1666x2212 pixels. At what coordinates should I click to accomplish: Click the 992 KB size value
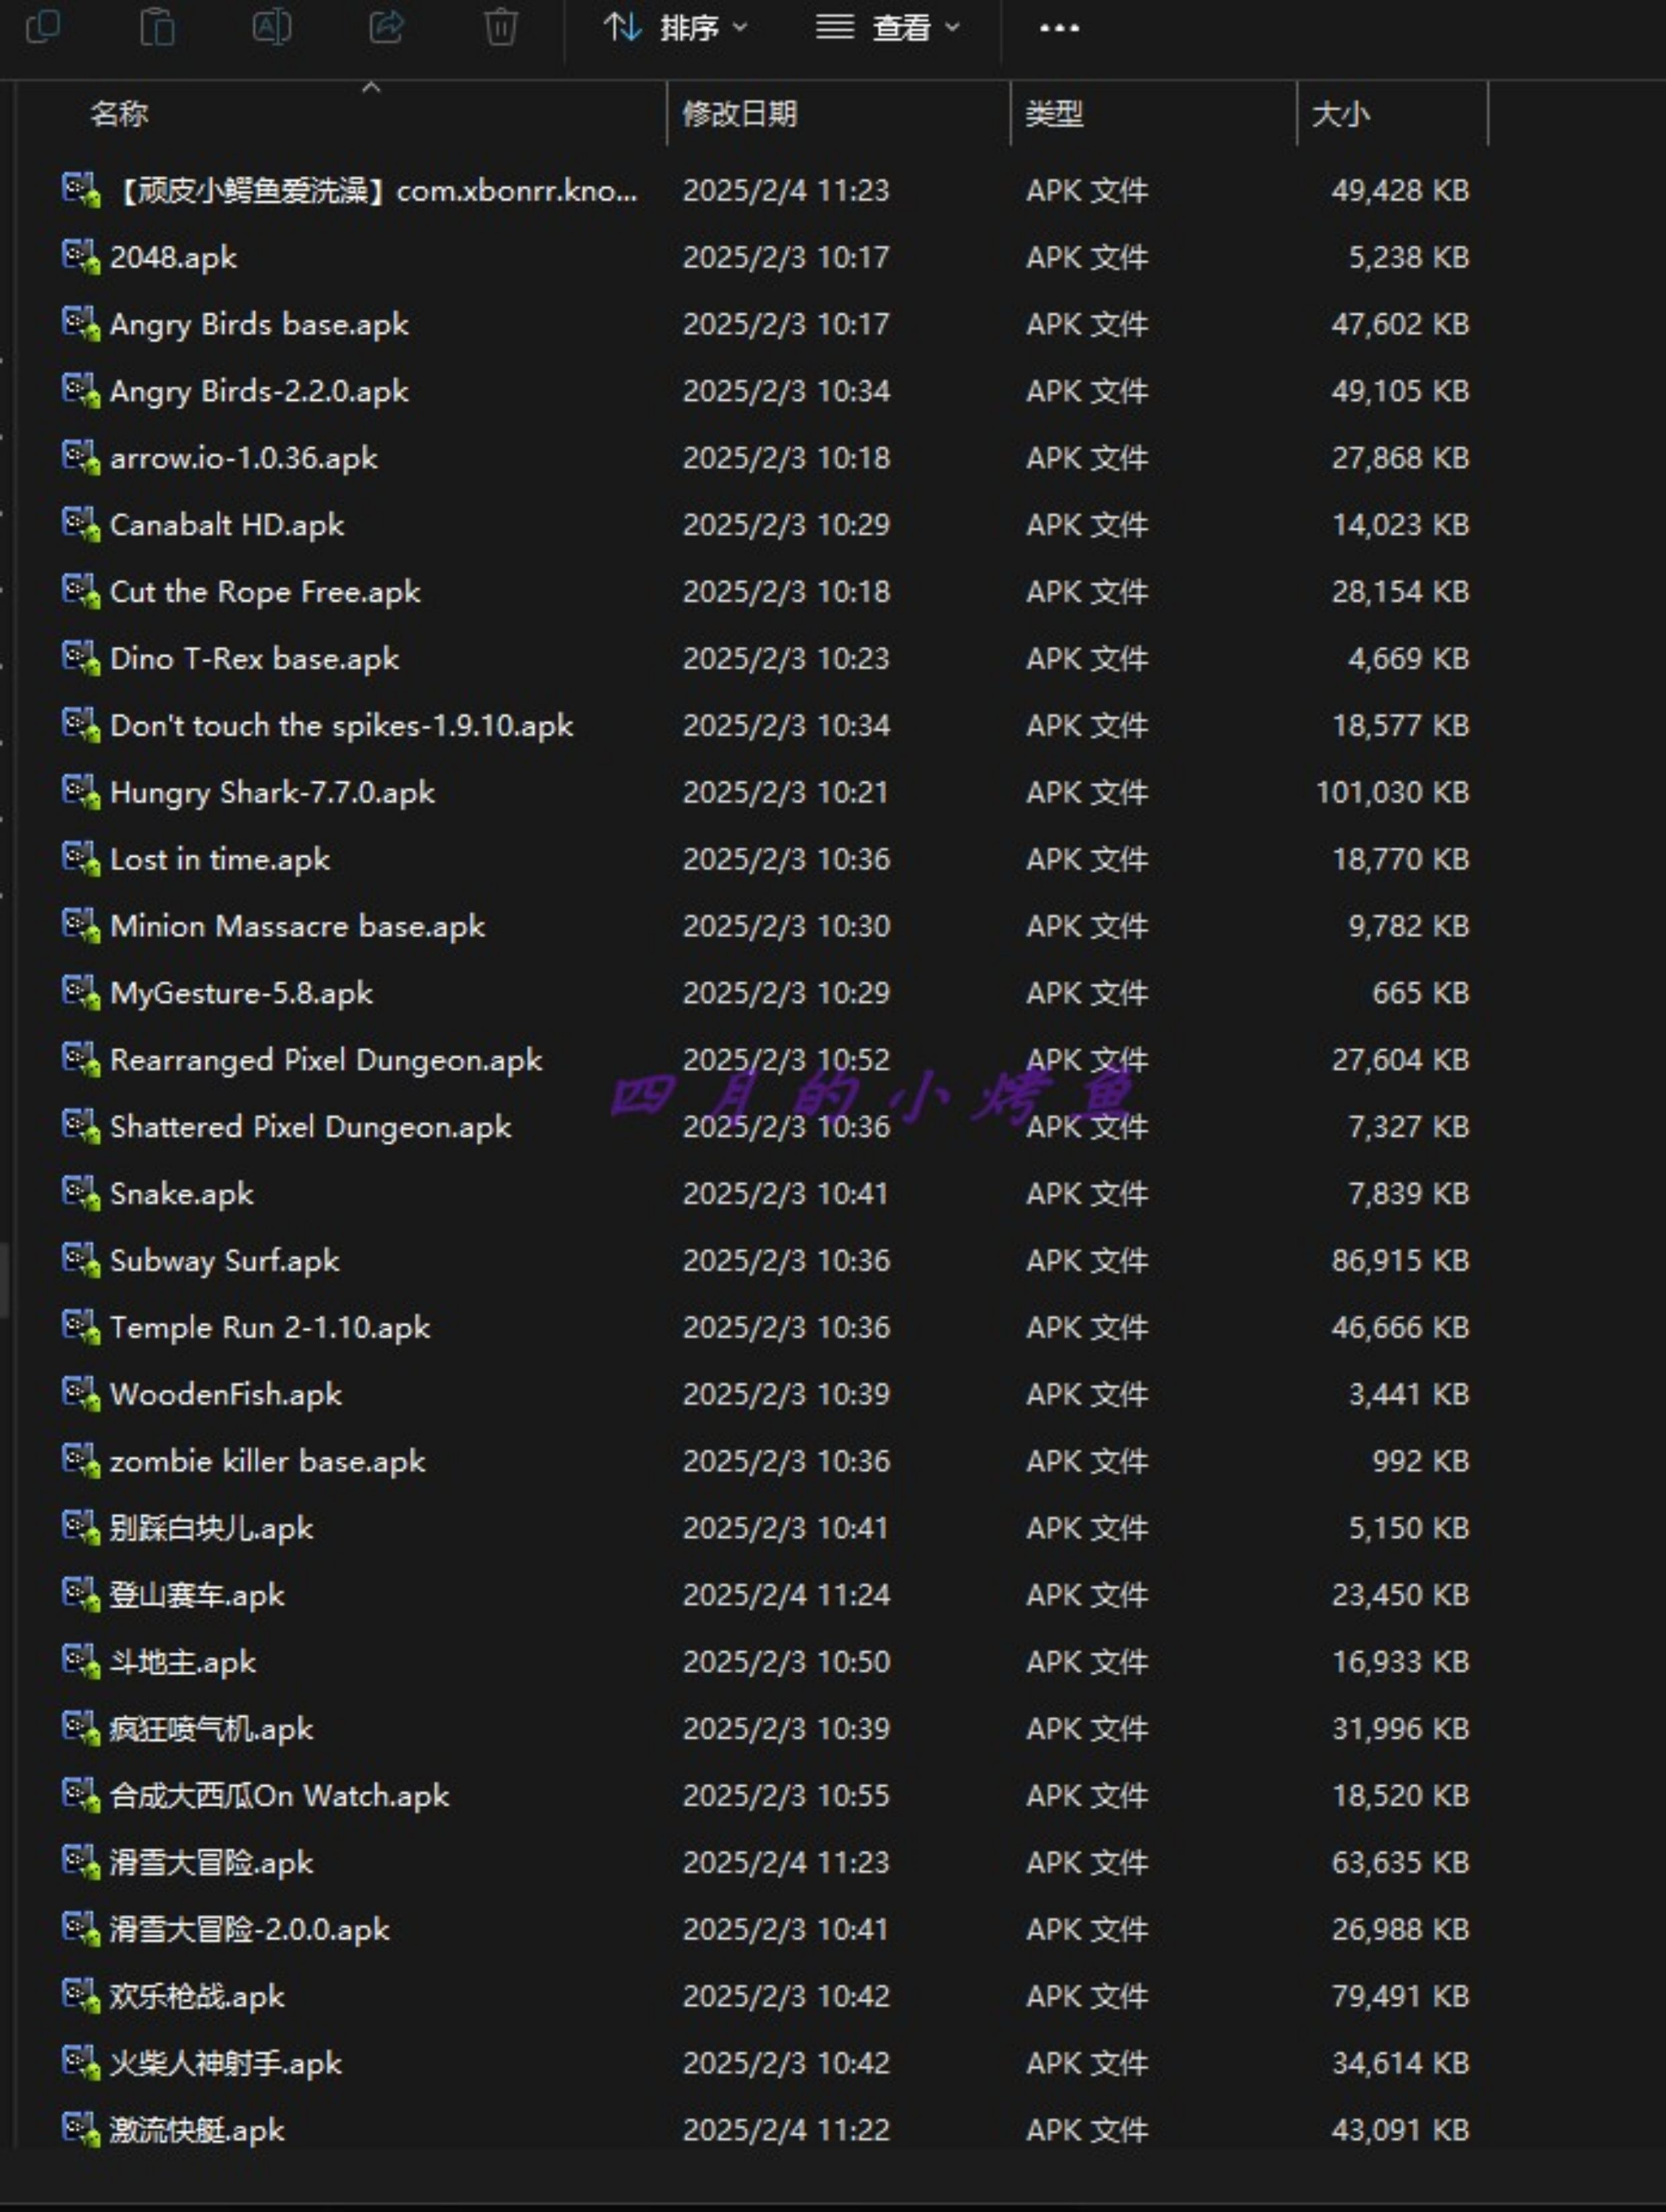[1421, 1461]
